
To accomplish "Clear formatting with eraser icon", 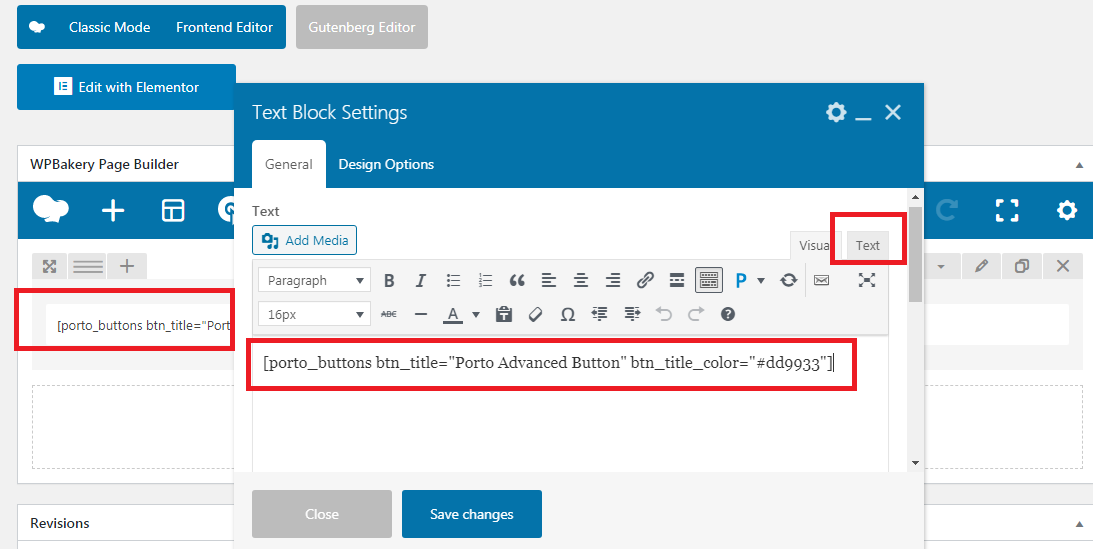I will click(535, 314).
